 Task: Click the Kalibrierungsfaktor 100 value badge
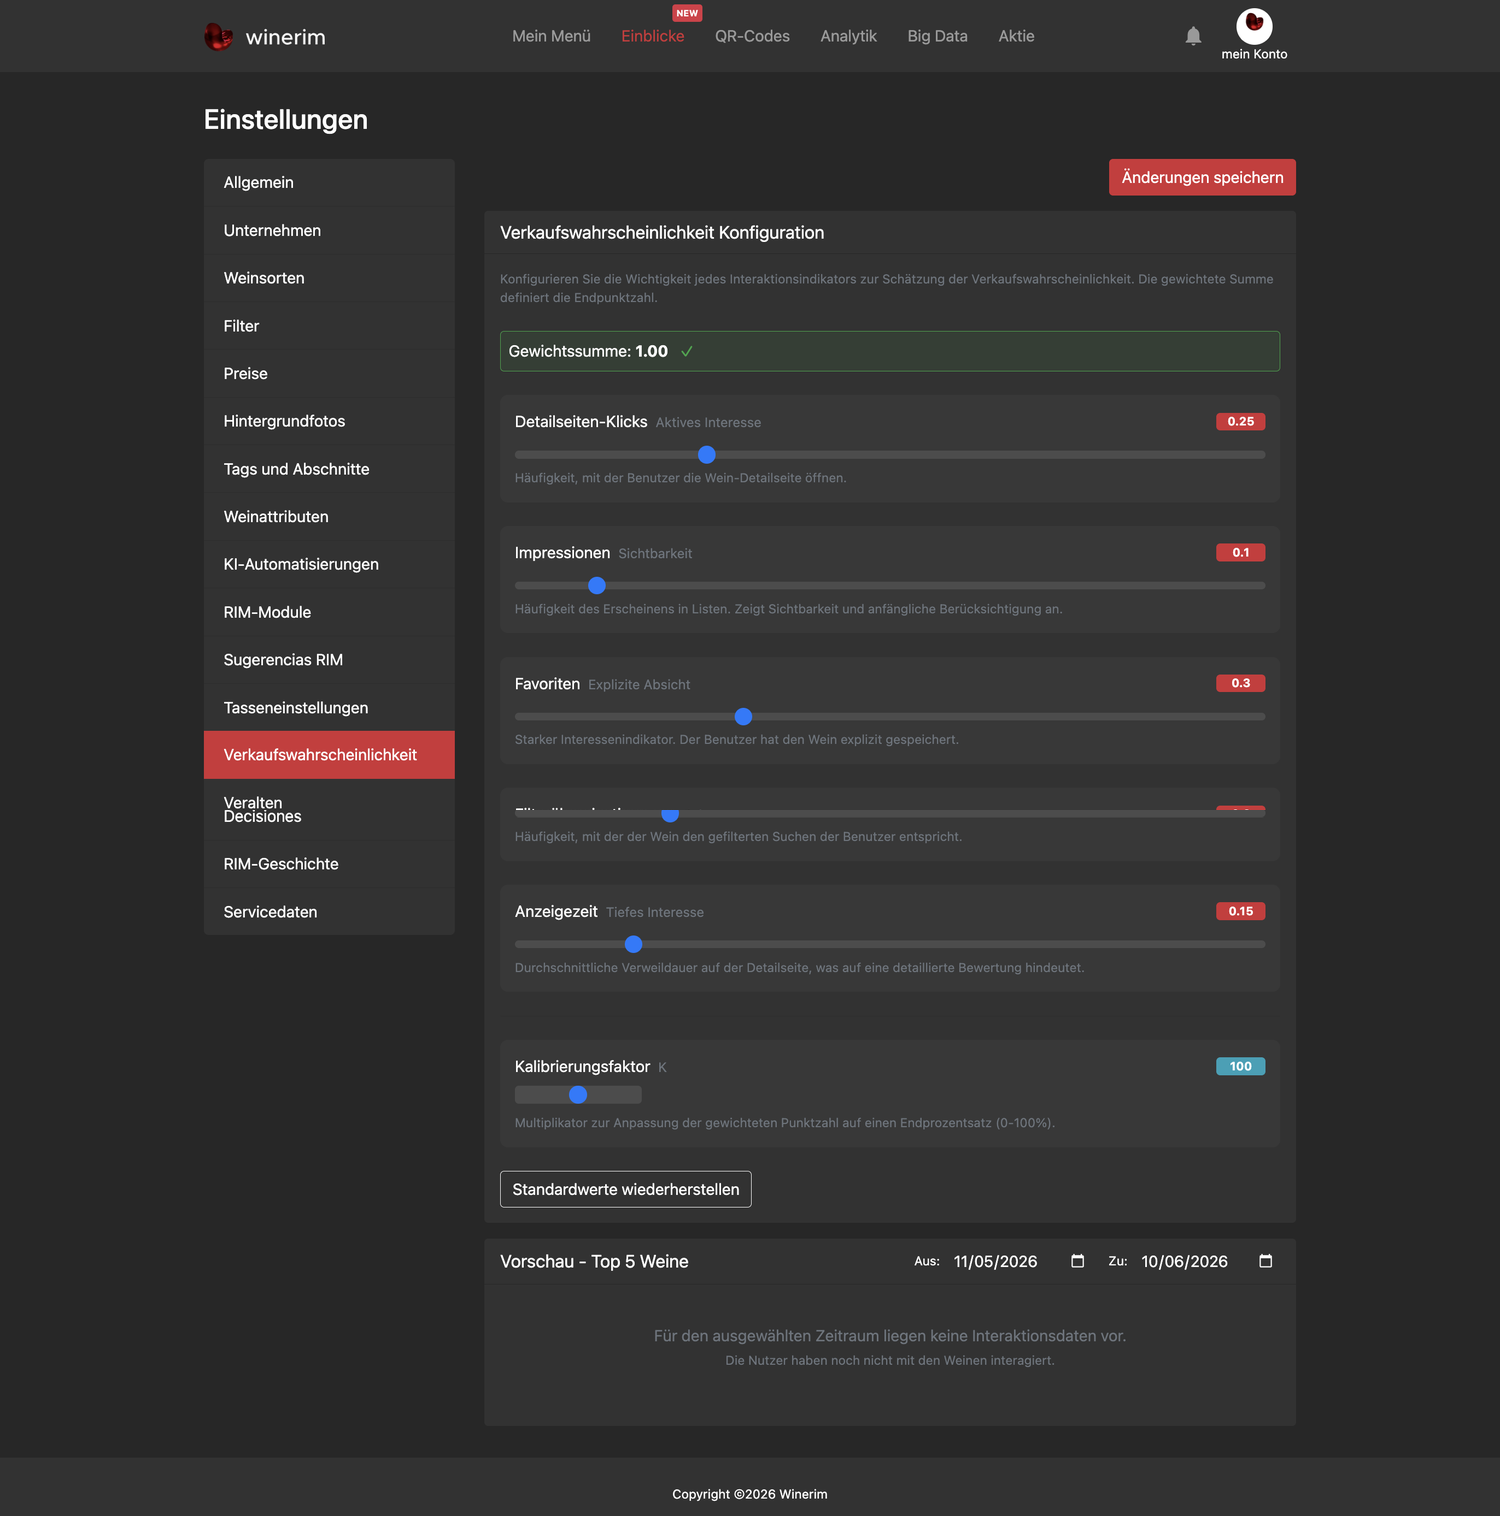(x=1240, y=1066)
